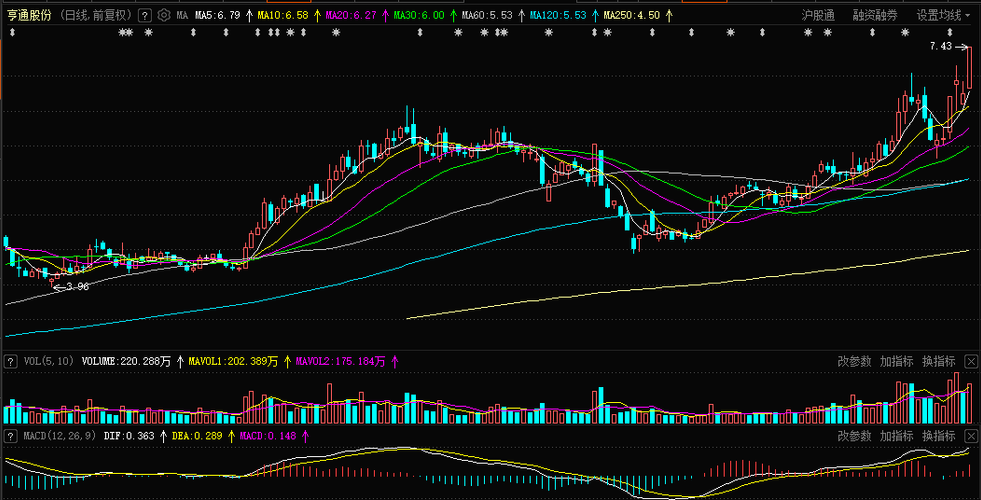The width and height of the screenshot is (981, 500).
Task: Open 换指标 in the VOL panel
Action: click(x=938, y=361)
